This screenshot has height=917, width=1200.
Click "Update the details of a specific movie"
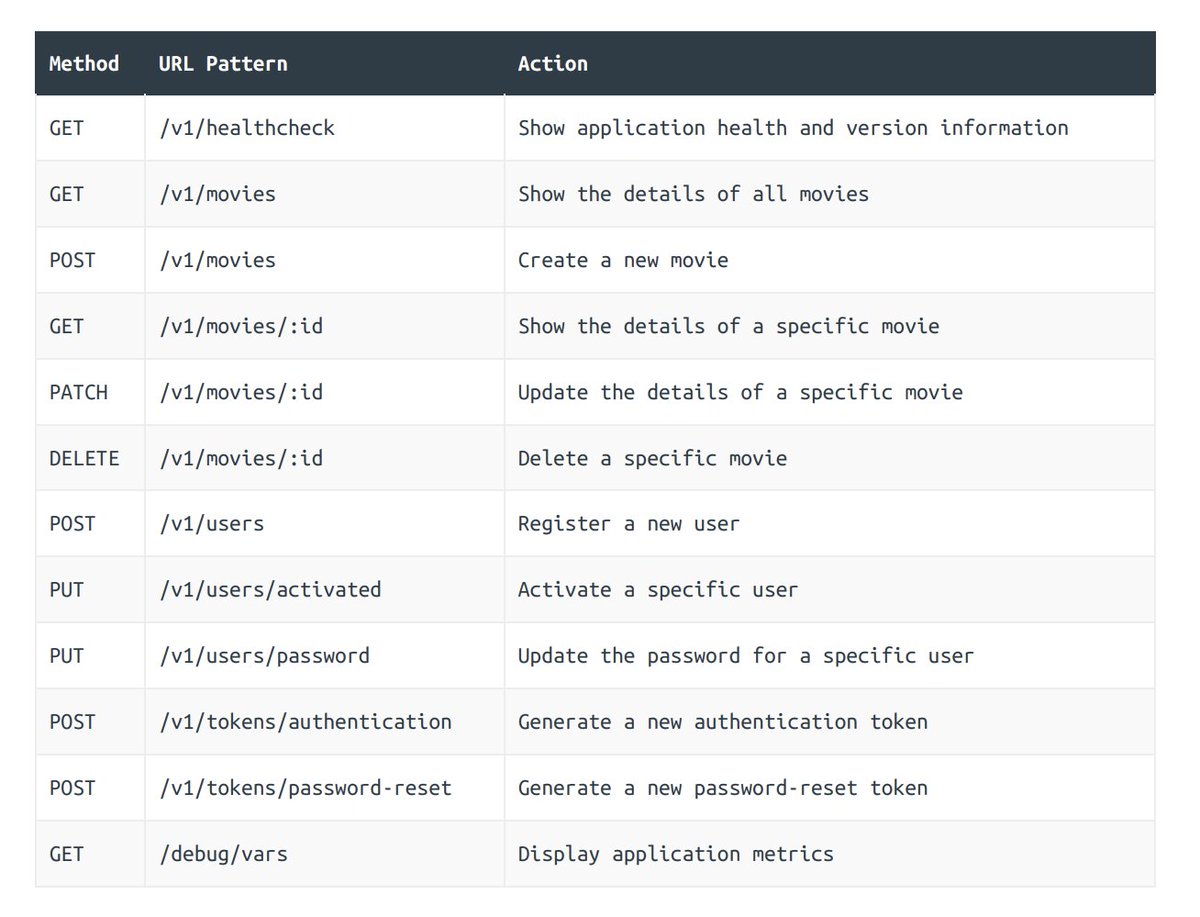point(740,392)
